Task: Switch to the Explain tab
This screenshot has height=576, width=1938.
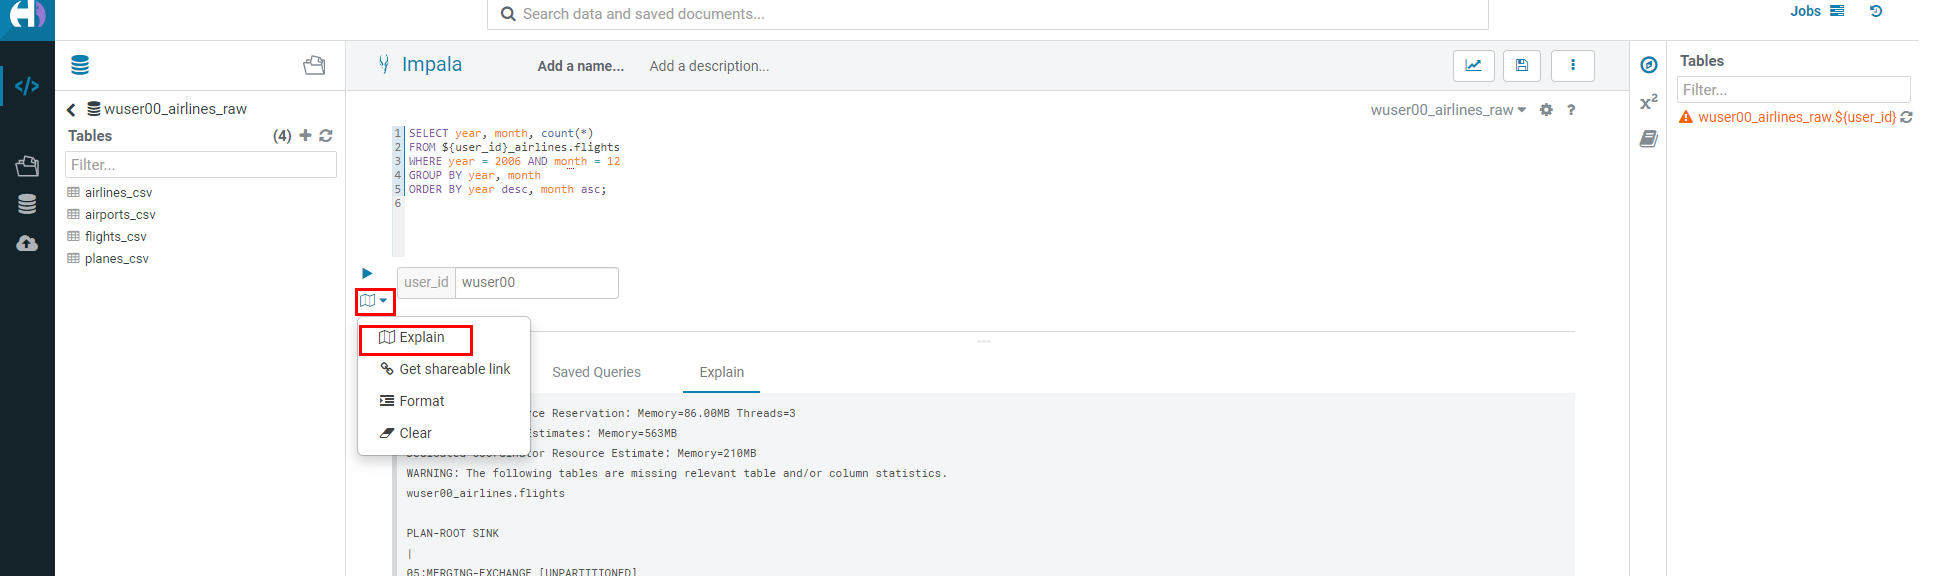Action: [x=721, y=372]
